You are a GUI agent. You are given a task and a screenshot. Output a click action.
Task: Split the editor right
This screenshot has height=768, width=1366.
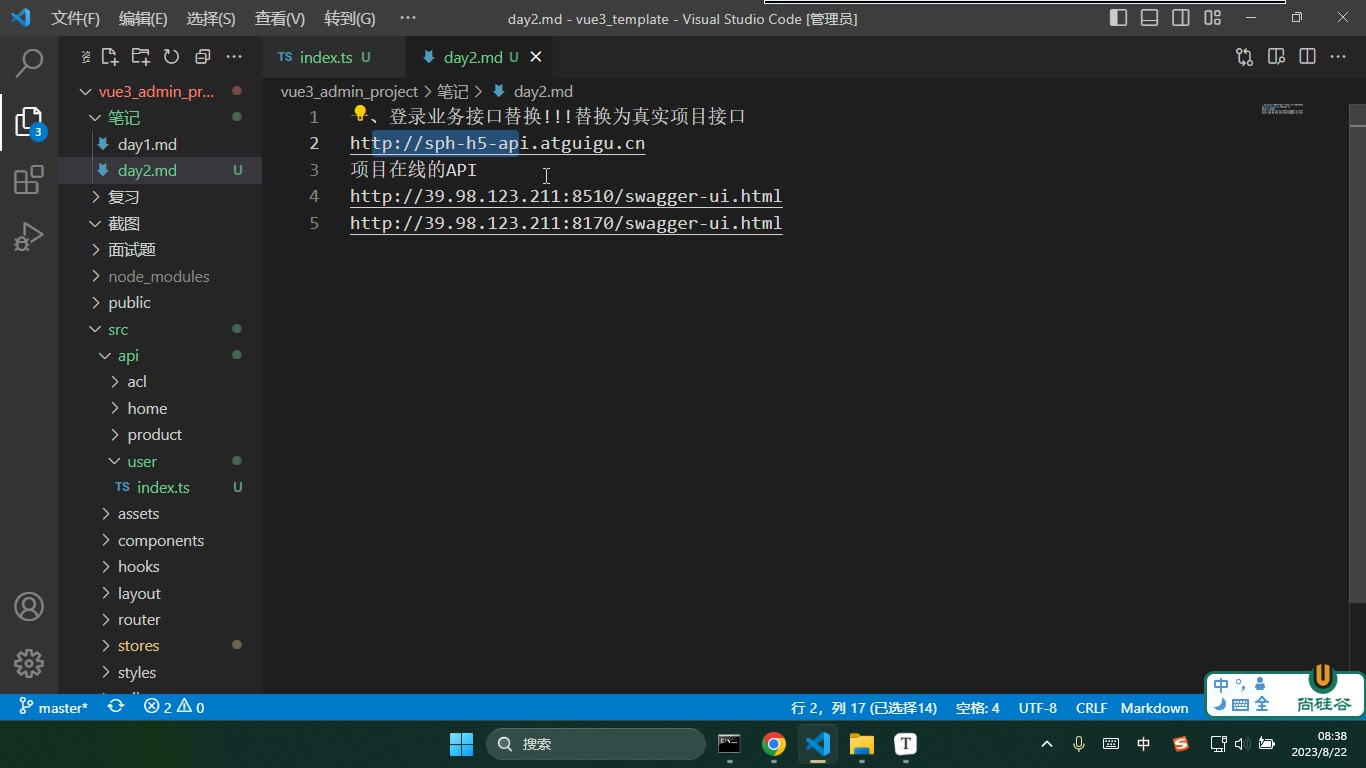pyautogui.click(x=1307, y=57)
